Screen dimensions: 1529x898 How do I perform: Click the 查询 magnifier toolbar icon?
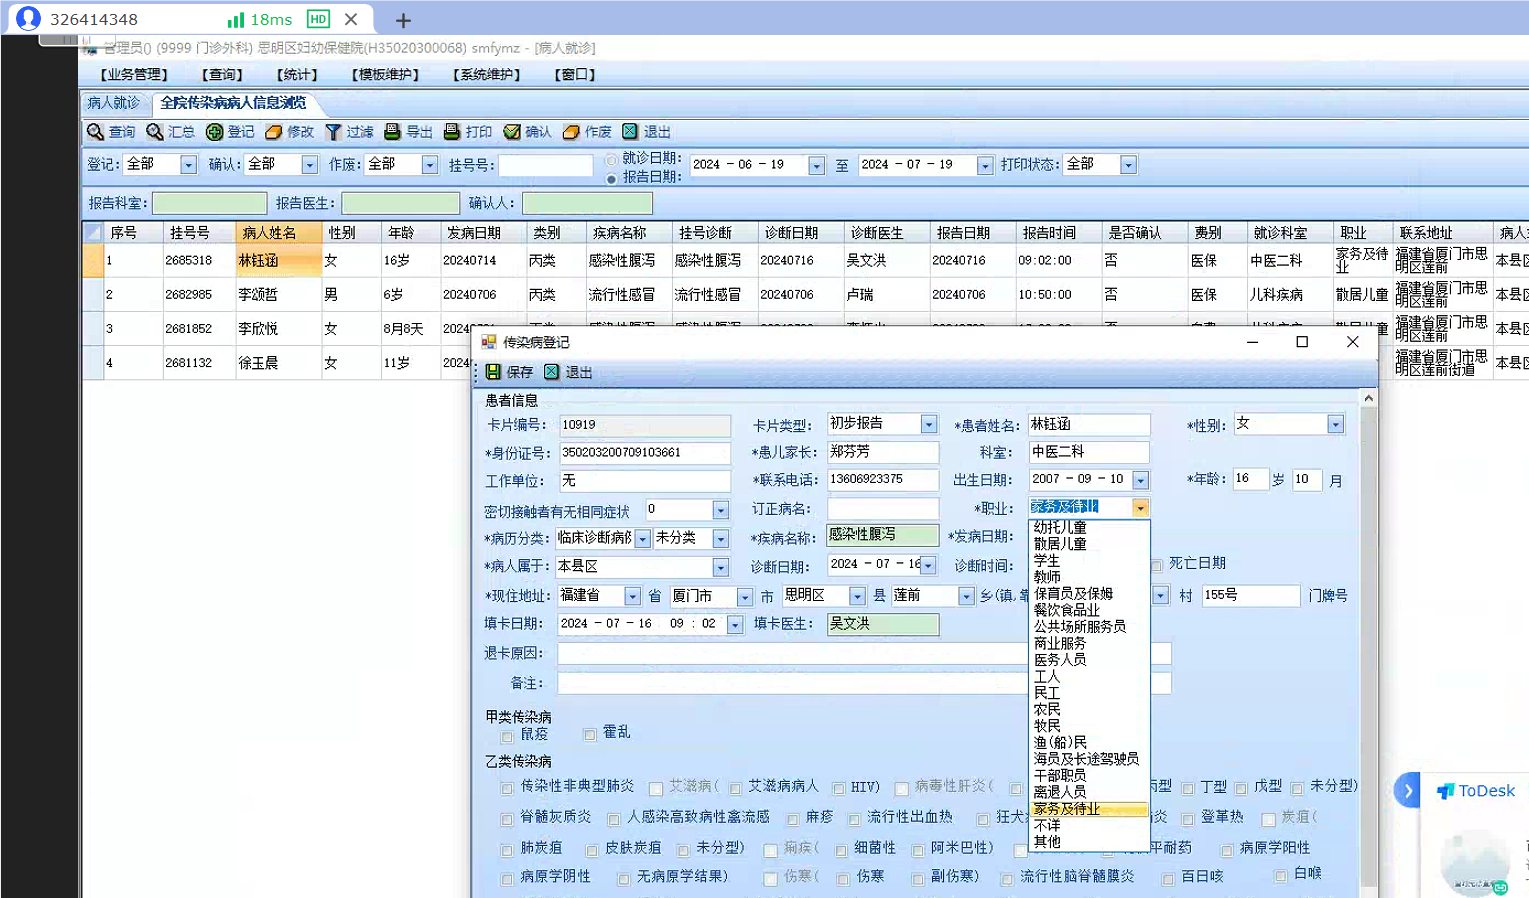pos(96,132)
